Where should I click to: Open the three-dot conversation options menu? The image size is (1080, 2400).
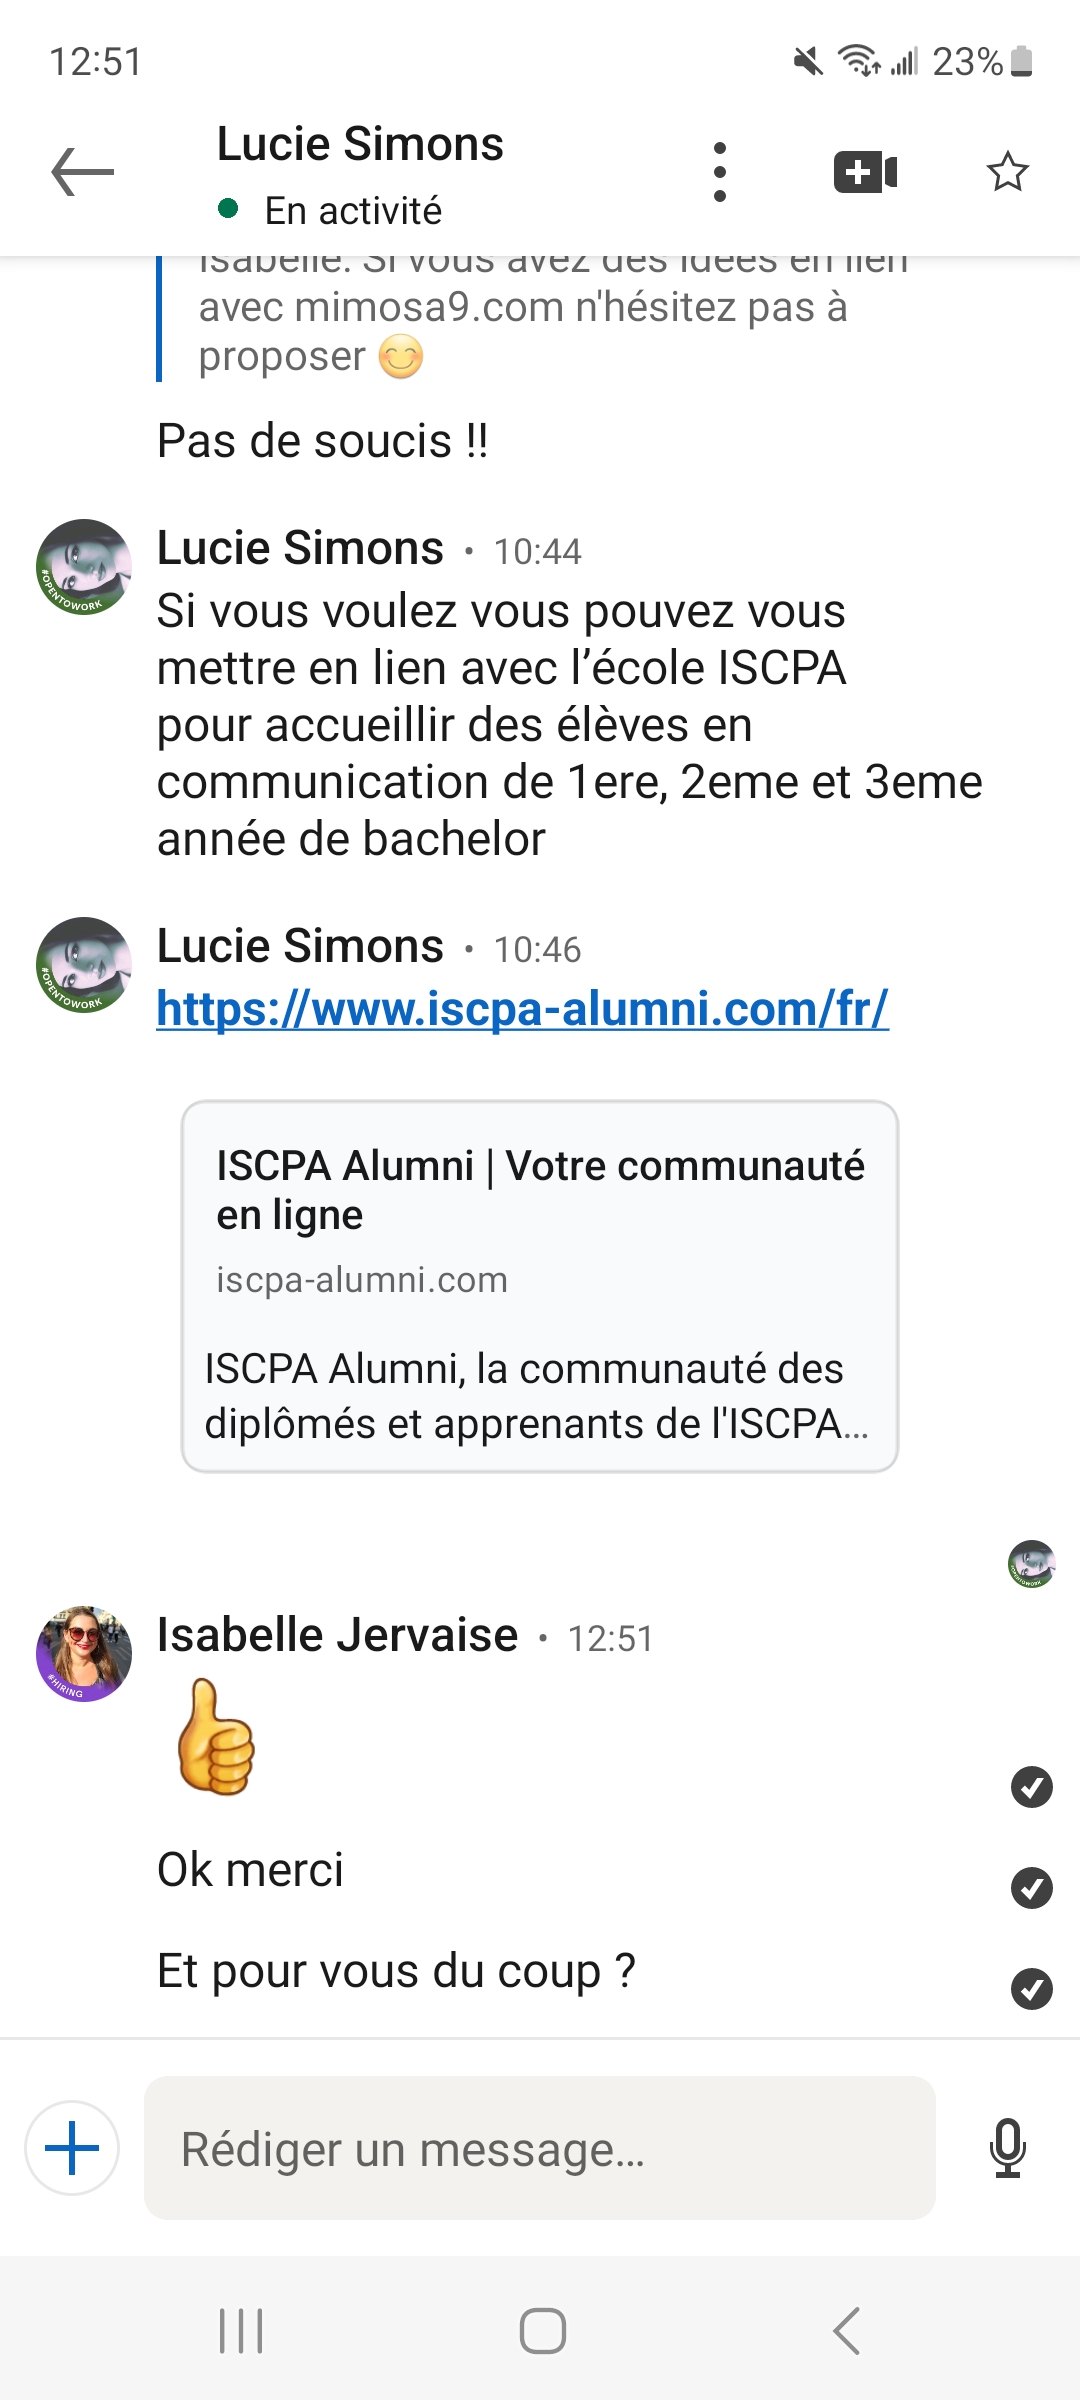719,172
